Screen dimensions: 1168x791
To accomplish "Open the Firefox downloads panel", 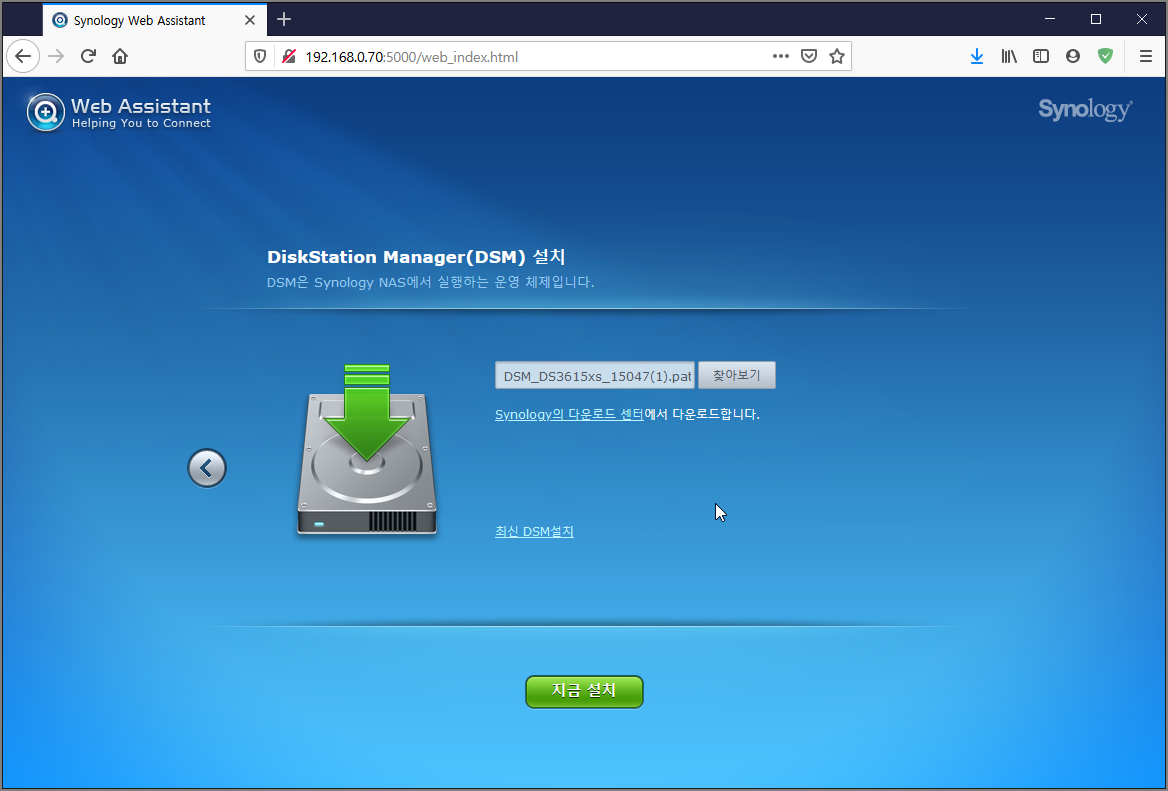I will (977, 57).
